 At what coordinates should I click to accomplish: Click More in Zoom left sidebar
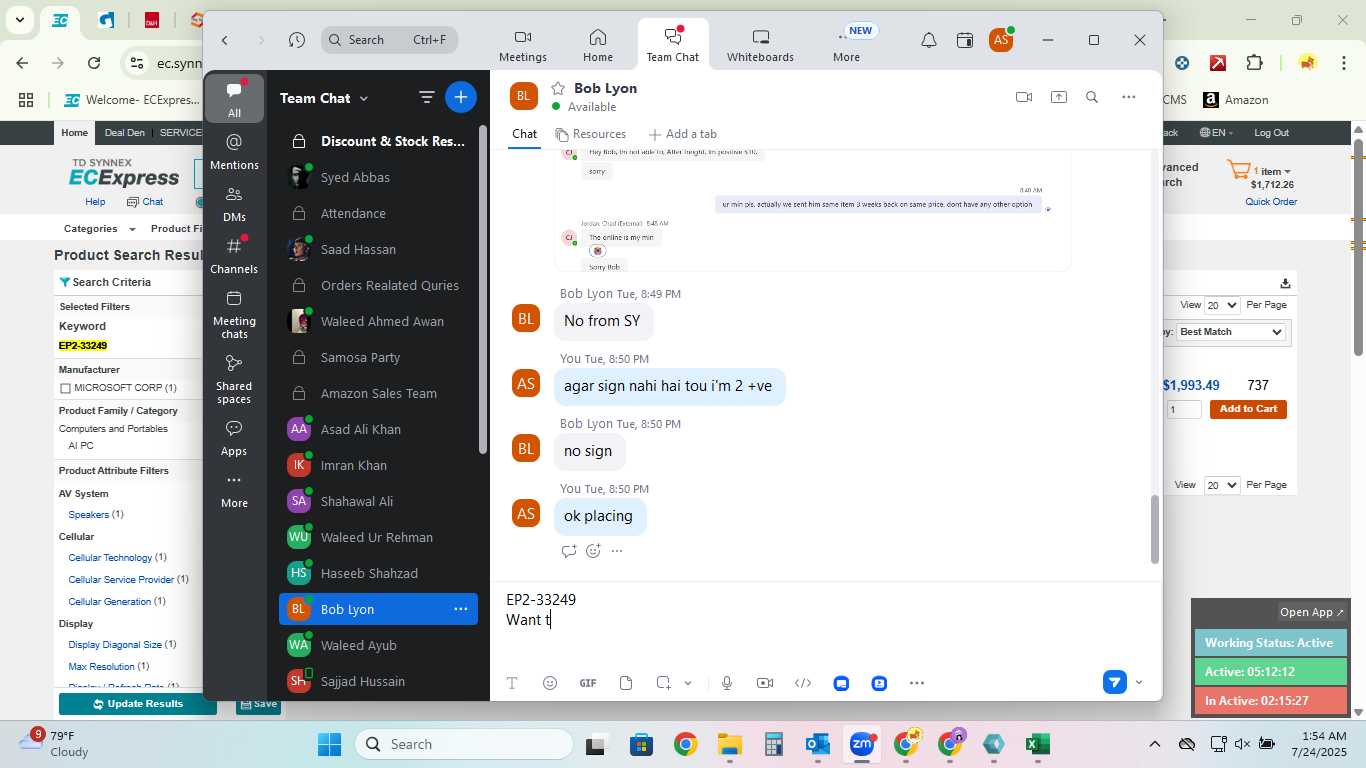(234, 490)
